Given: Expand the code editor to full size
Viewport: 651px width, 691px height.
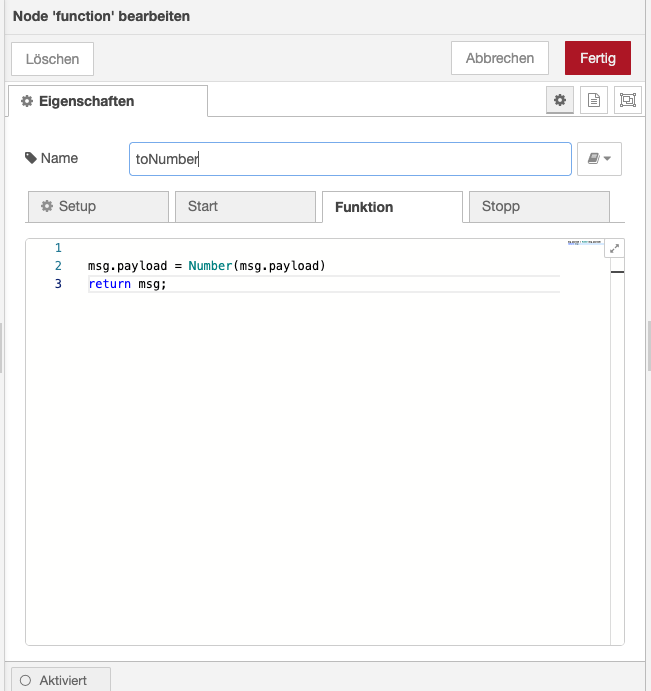Looking at the screenshot, I should 614,249.
